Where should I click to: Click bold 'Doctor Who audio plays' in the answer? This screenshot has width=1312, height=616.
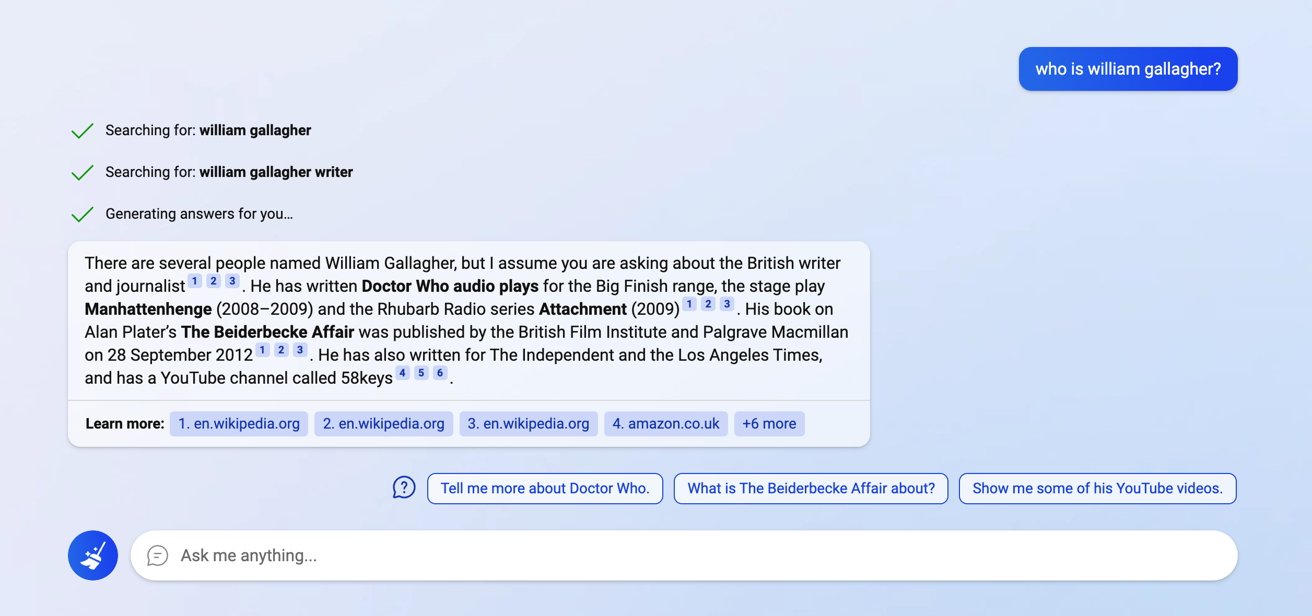point(450,286)
